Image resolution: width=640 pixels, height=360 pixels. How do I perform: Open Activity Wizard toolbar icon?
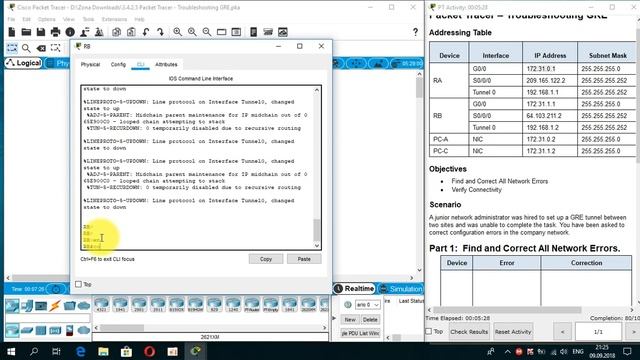point(99,32)
